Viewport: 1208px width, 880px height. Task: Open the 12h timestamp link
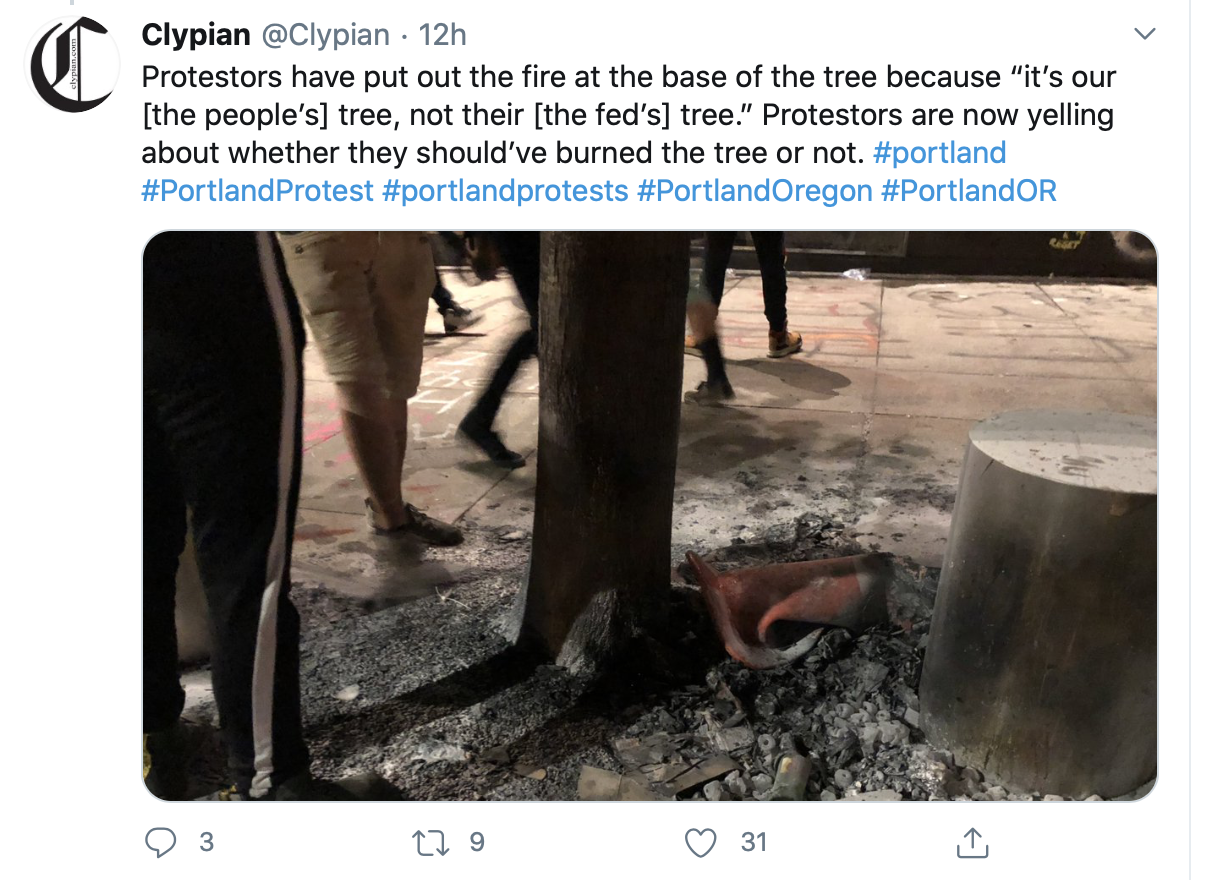[x=443, y=35]
